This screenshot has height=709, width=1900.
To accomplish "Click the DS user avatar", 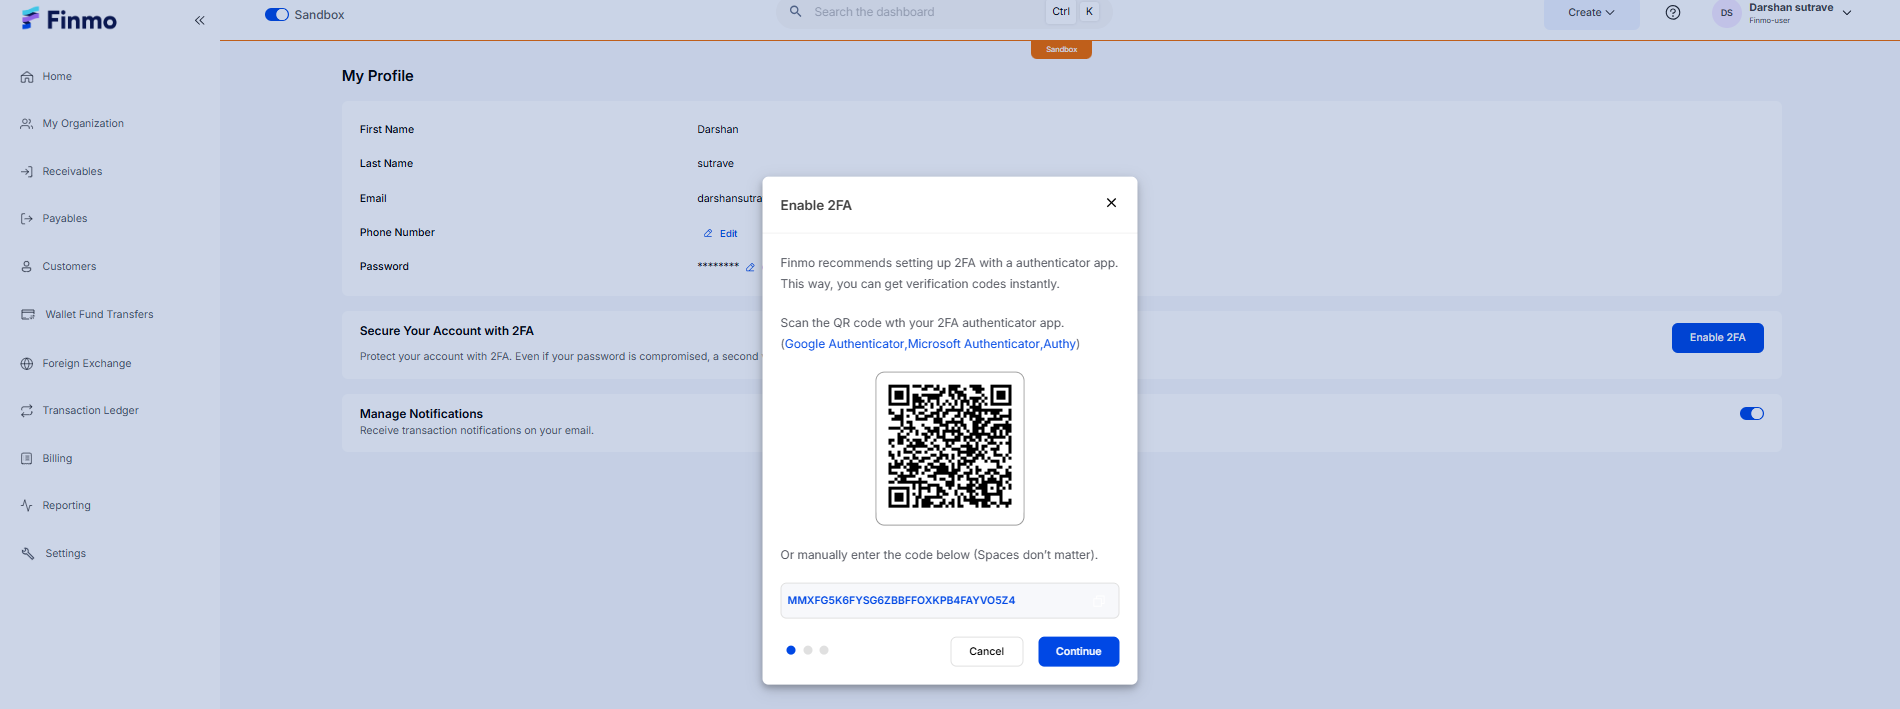I will (1727, 13).
